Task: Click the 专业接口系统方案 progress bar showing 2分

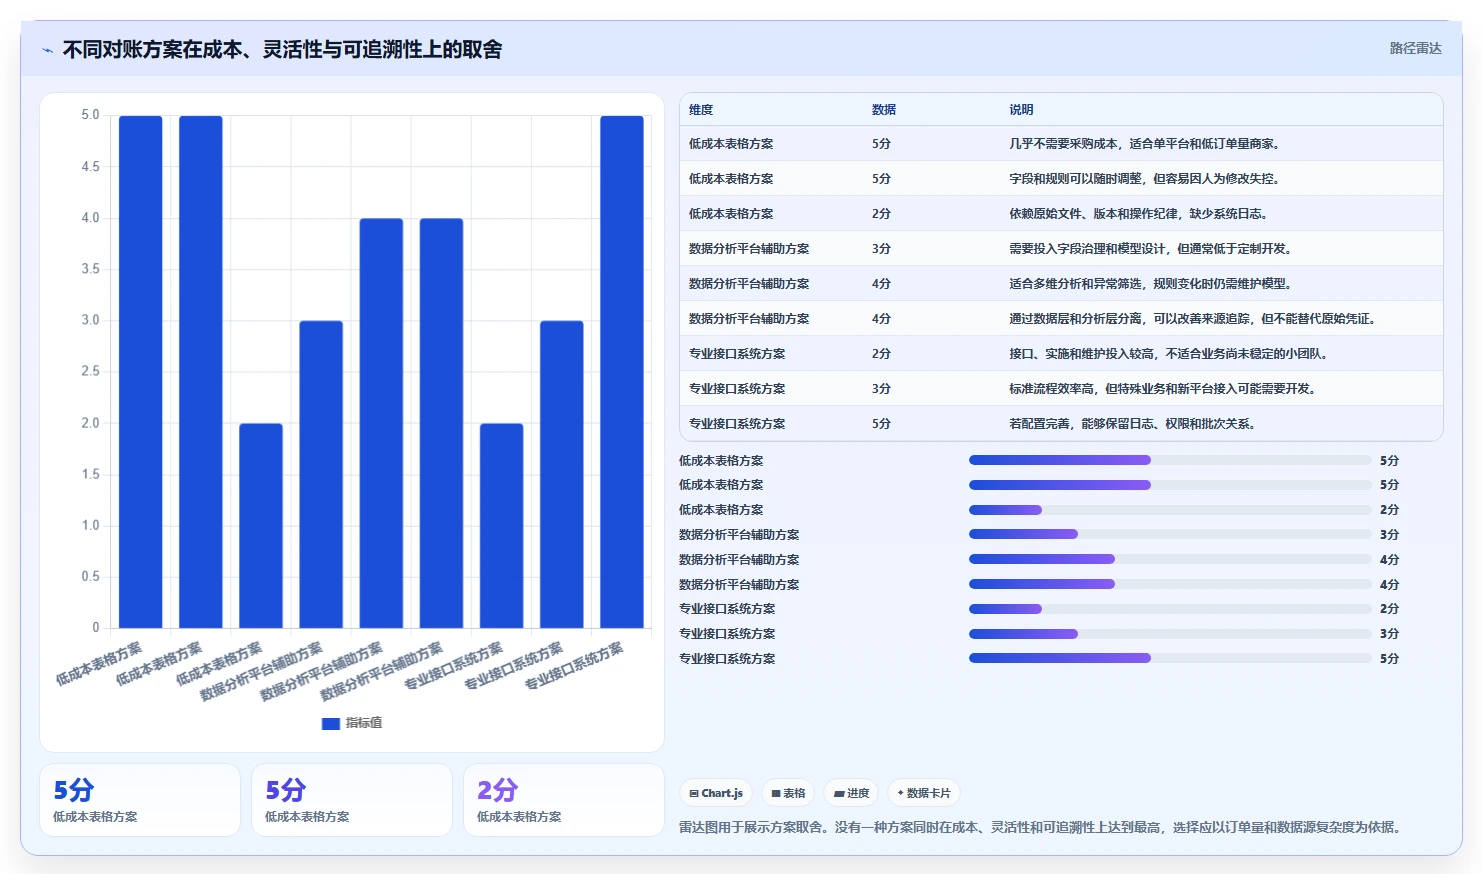Action: pos(1170,609)
